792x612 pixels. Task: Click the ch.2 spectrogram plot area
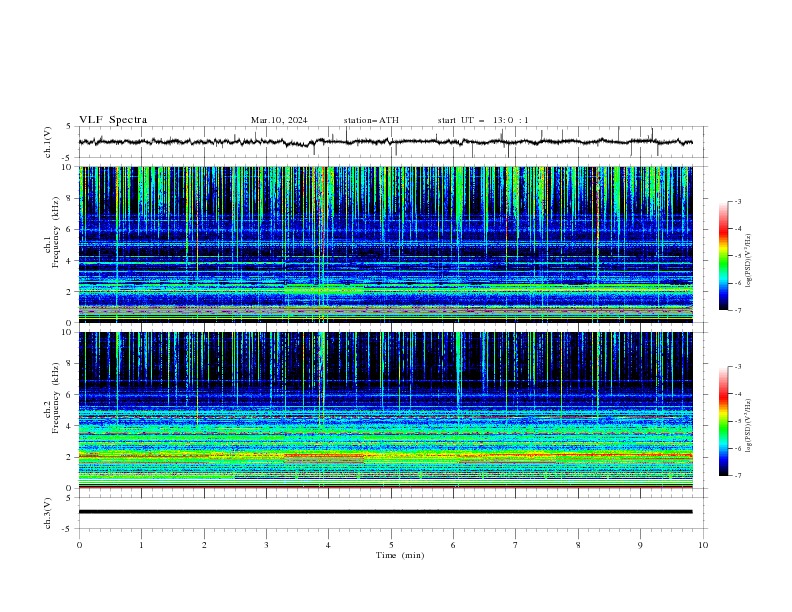point(385,410)
